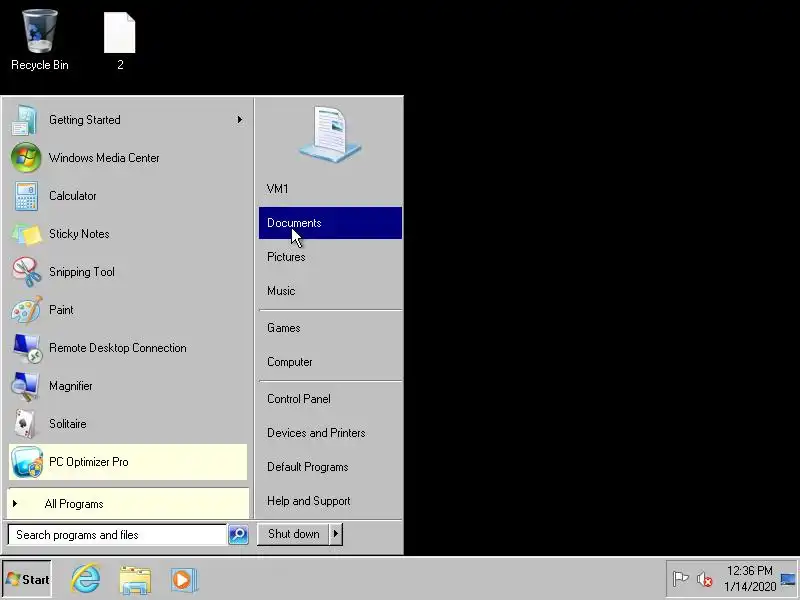Click the Search programs and files box
This screenshot has height=600, width=800.
pos(117,535)
